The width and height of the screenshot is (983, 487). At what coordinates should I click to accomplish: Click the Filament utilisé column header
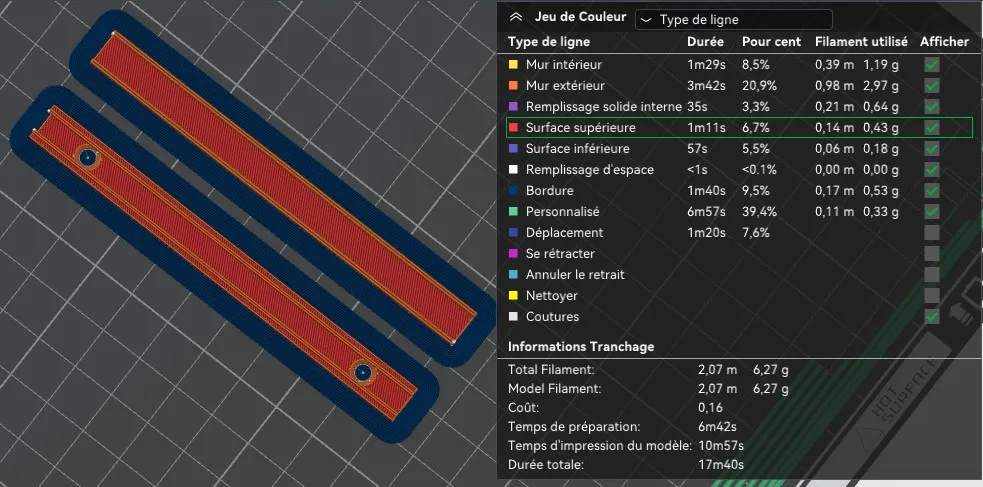[x=861, y=42]
